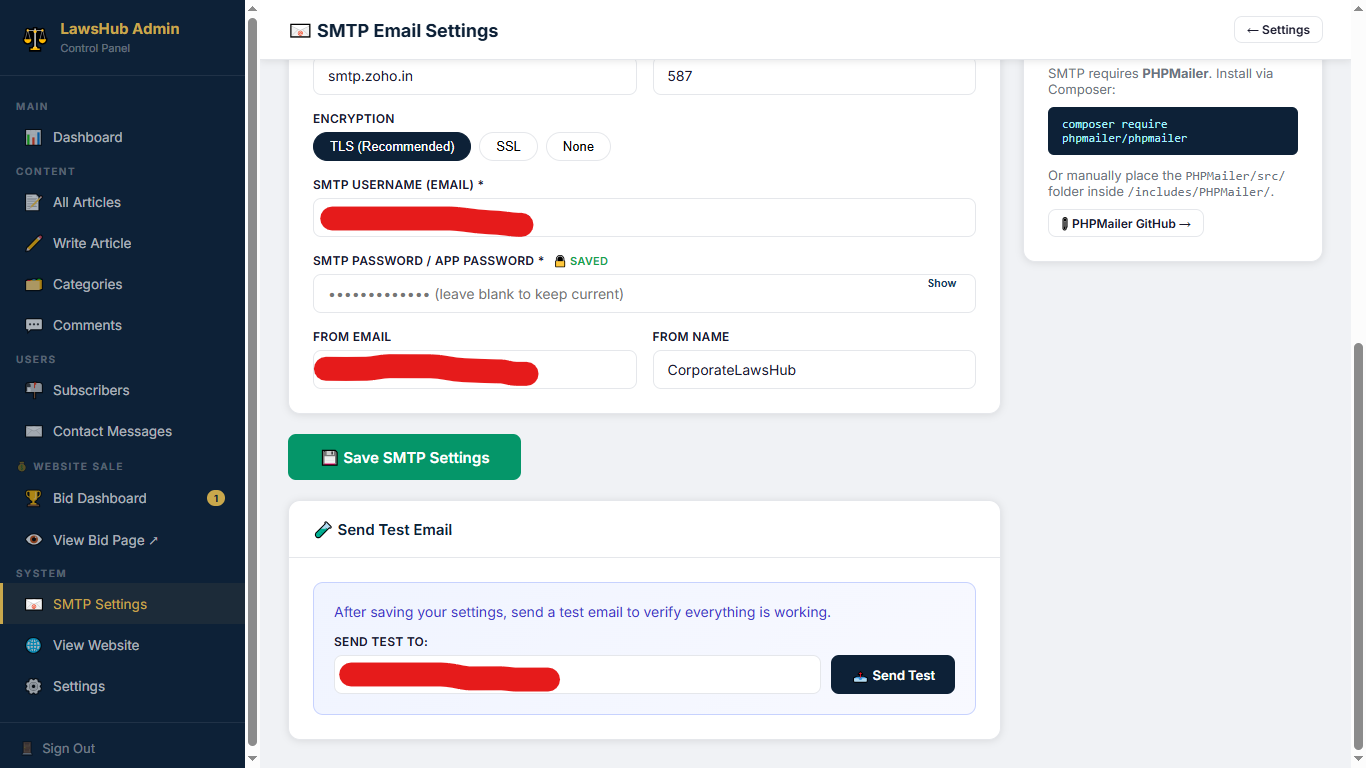1366x768 pixels.
Task: Select SSL encryption option
Action: coord(508,146)
